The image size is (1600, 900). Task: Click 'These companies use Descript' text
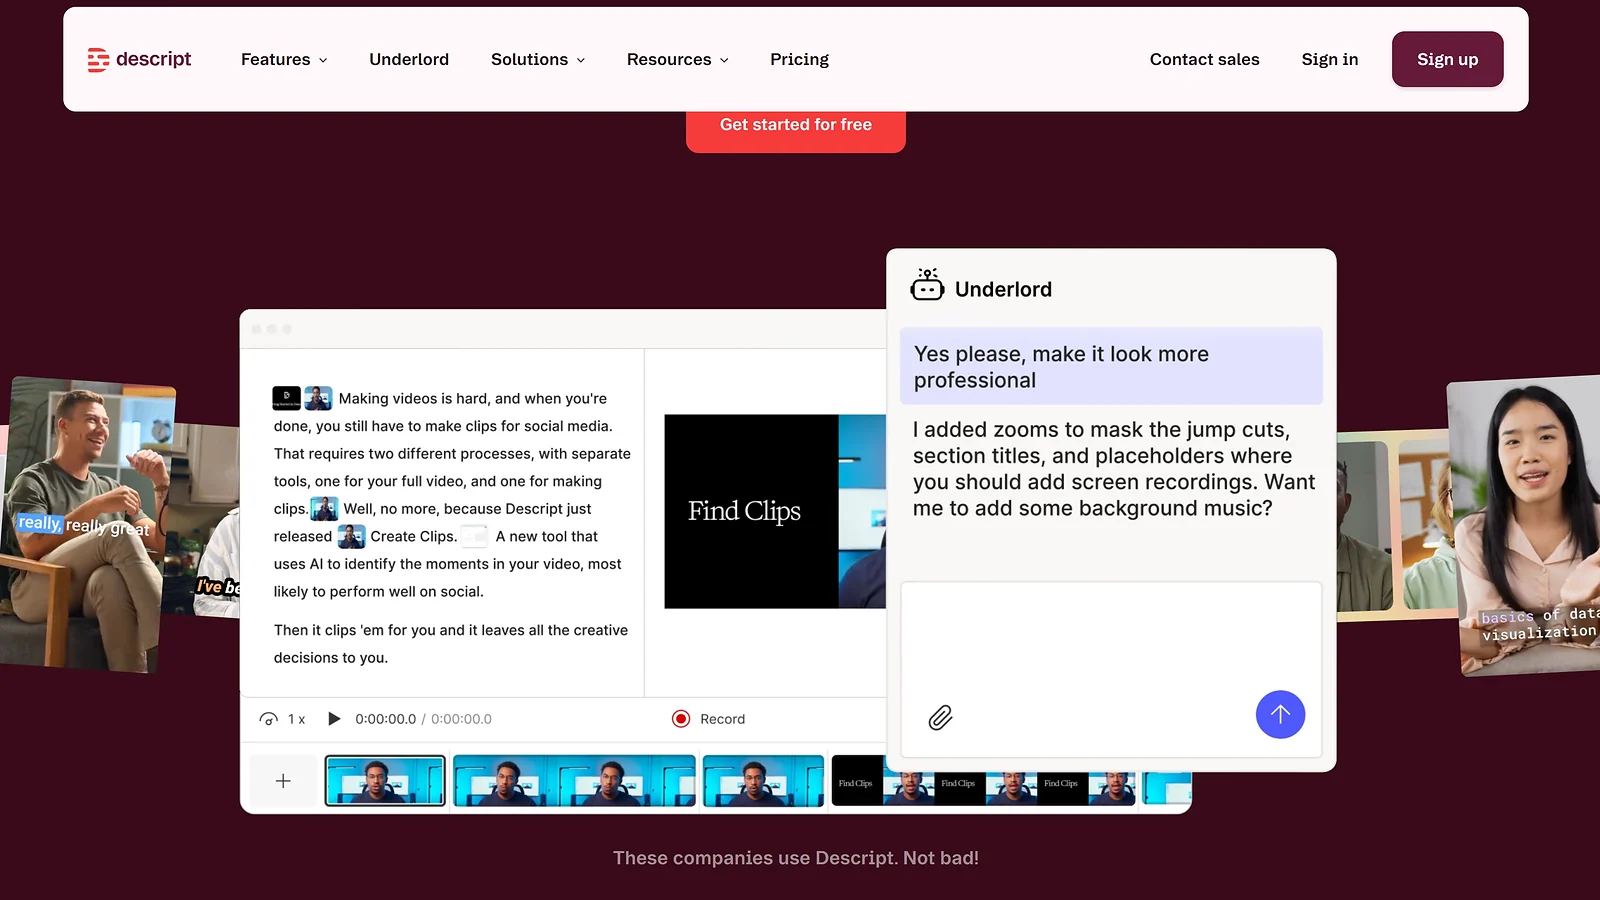(796, 858)
